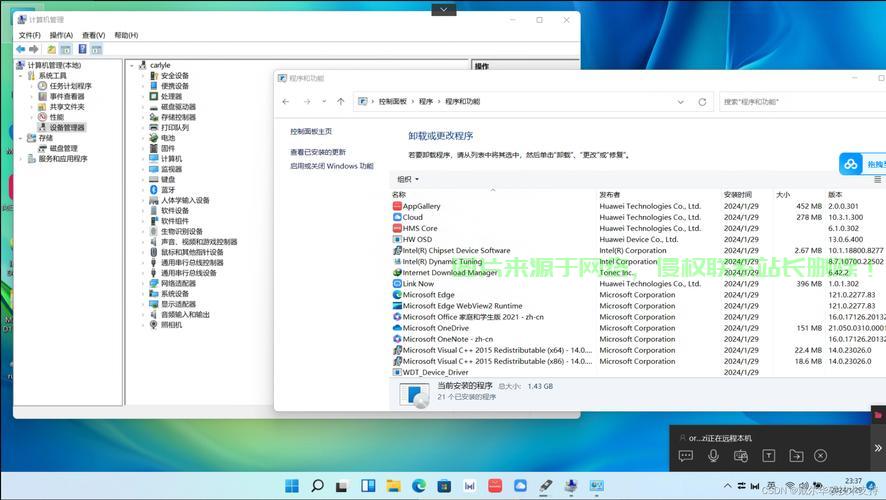The width and height of the screenshot is (886, 500).
Task: Click the 键盘 keyboard category icon
Action: [154, 179]
